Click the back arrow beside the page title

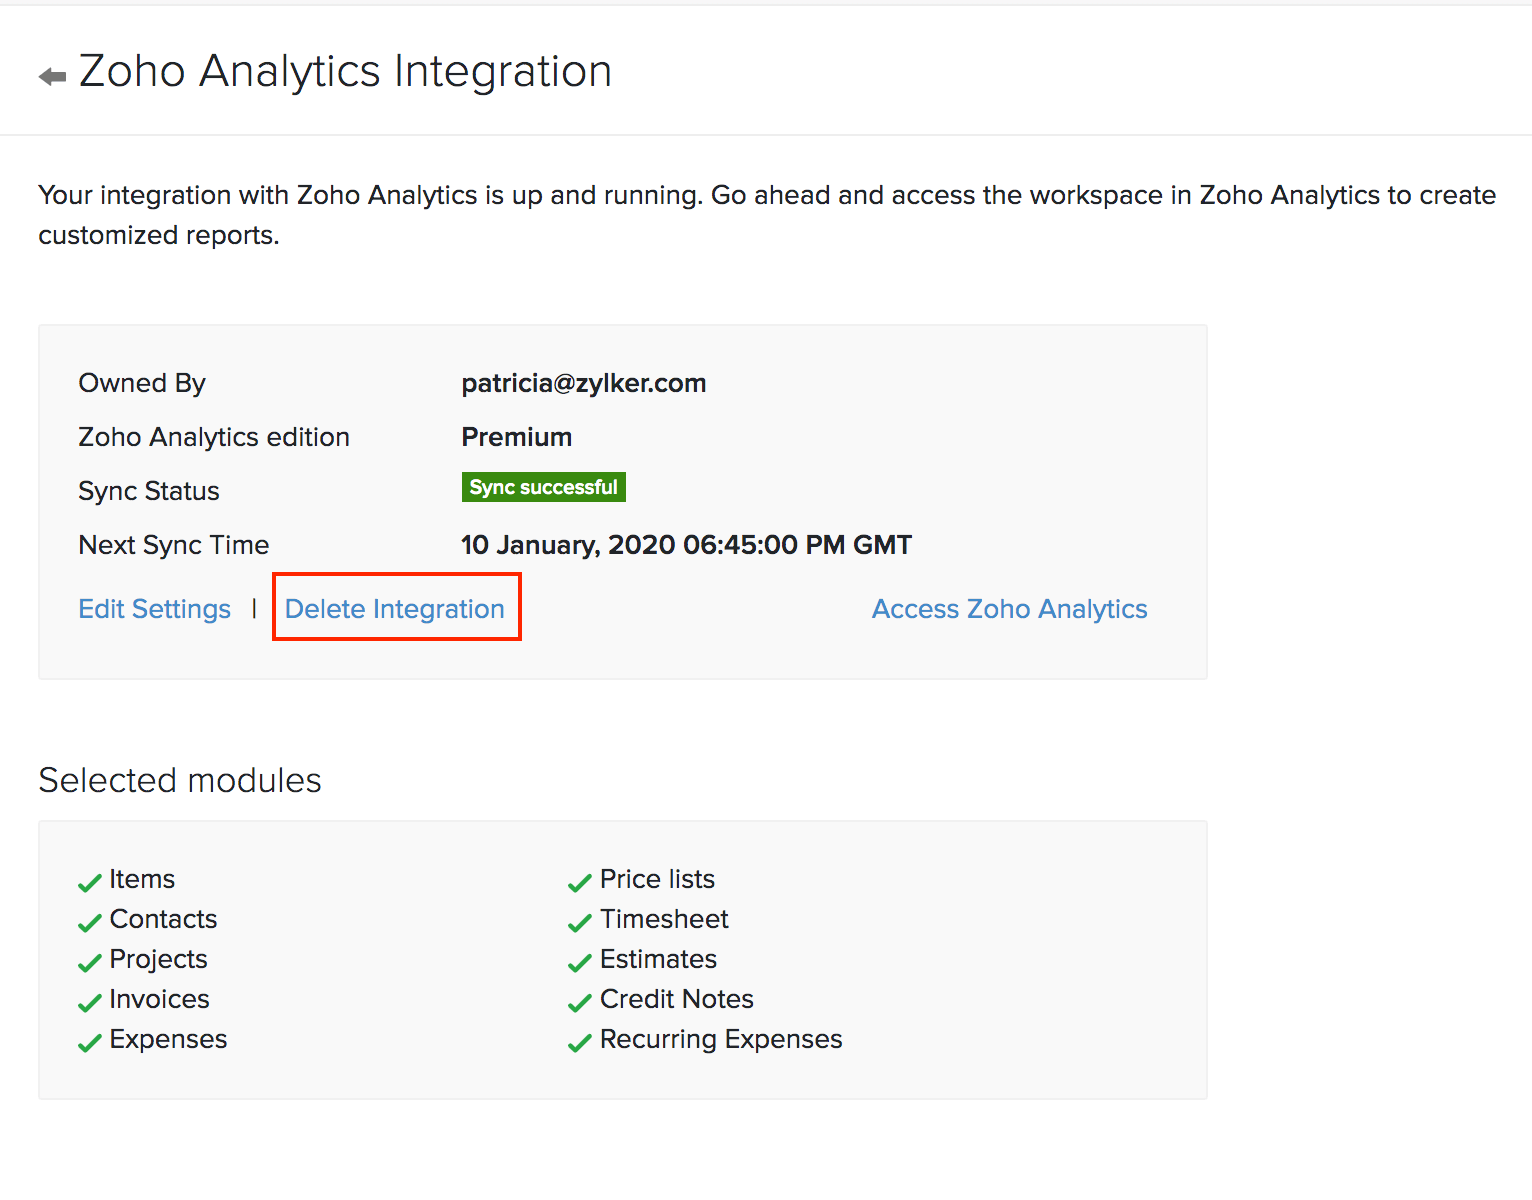tap(52, 76)
